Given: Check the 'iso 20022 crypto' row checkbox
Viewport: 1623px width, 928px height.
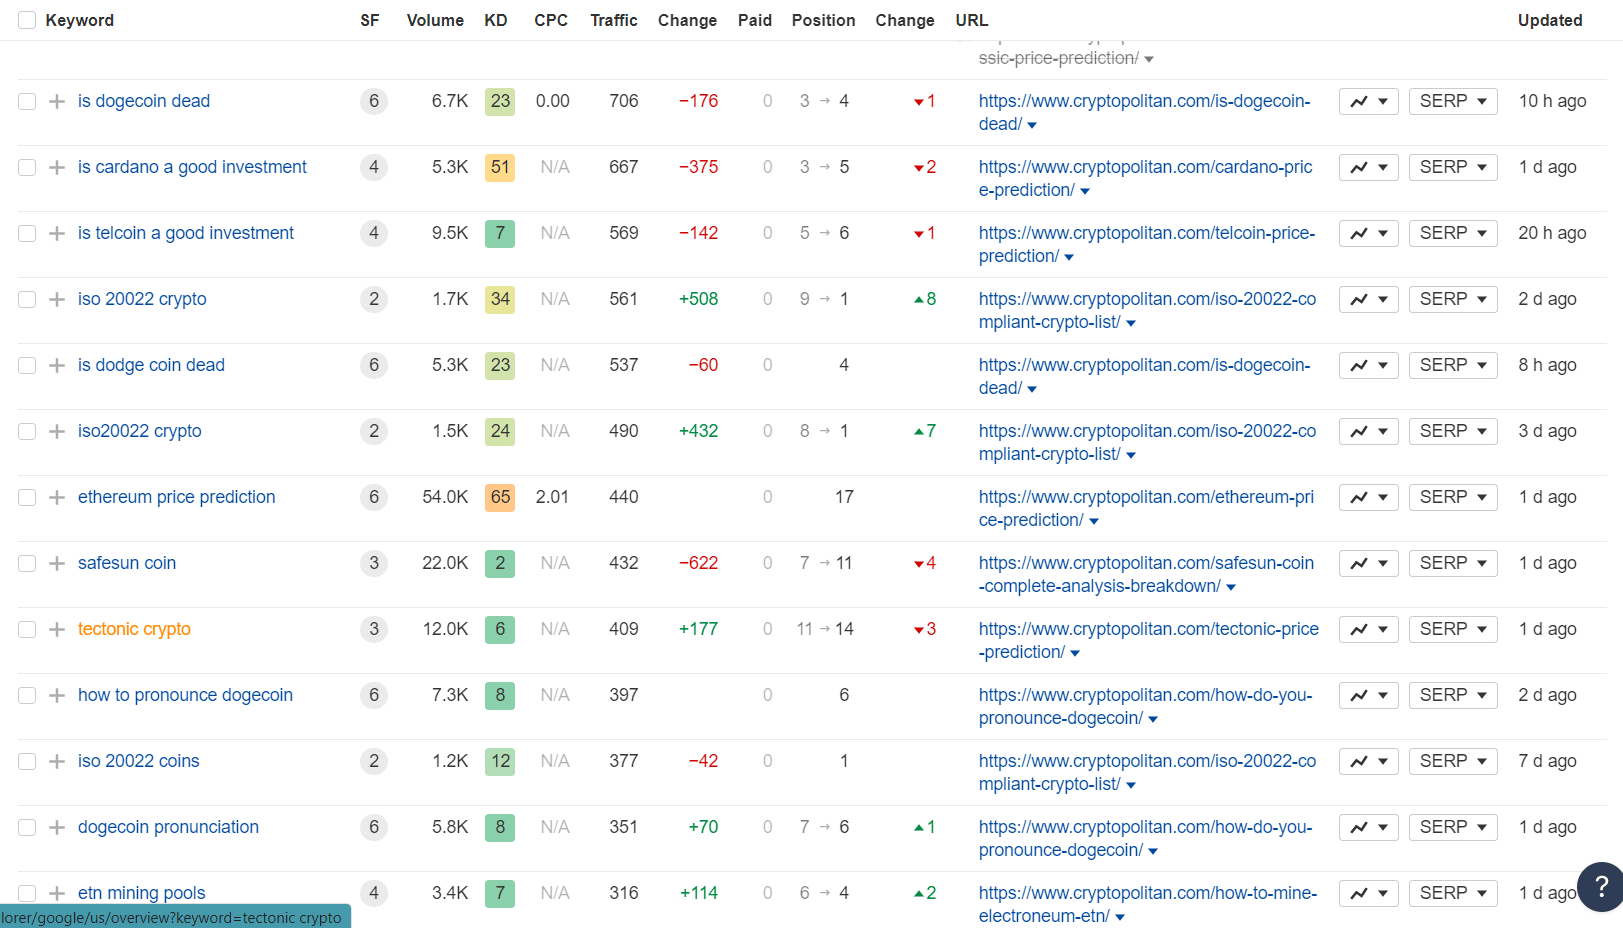Looking at the screenshot, I should pyautogui.click(x=27, y=299).
